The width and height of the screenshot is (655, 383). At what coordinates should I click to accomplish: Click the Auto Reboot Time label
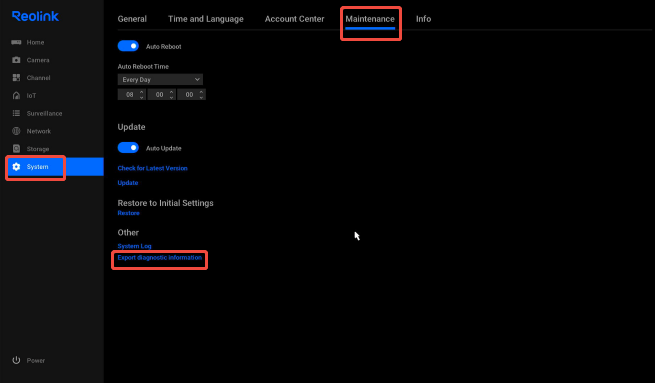143,66
